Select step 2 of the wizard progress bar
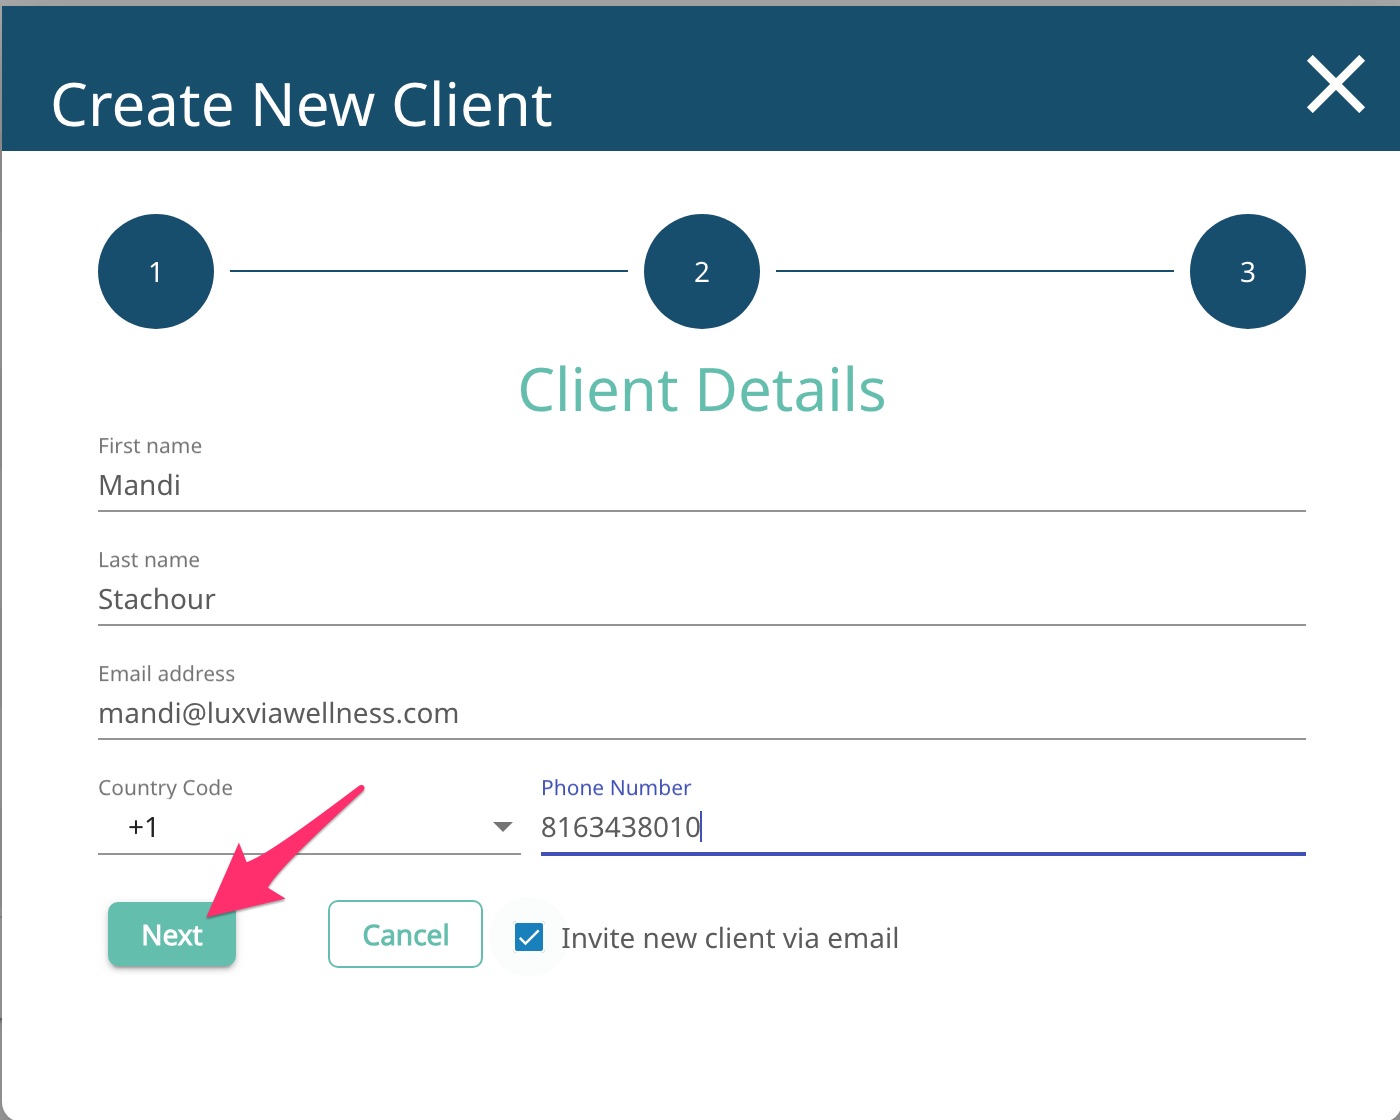 [701, 271]
